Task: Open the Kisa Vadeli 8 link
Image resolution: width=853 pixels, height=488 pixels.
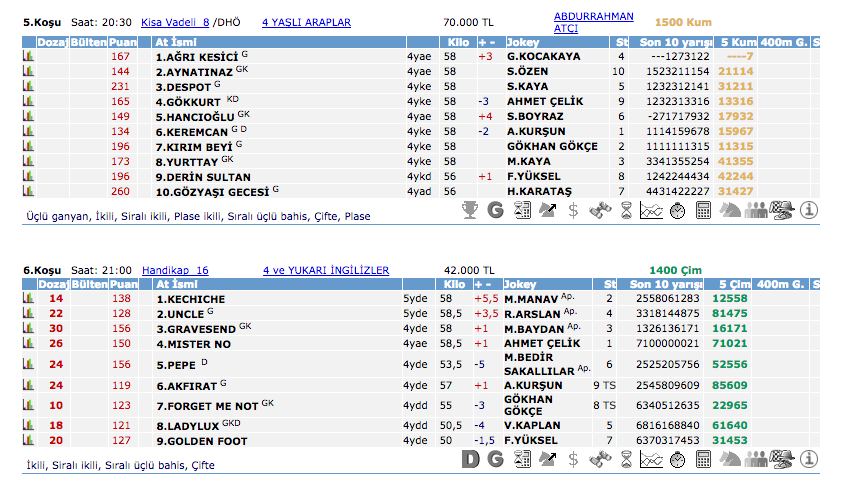Action: (175, 21)
